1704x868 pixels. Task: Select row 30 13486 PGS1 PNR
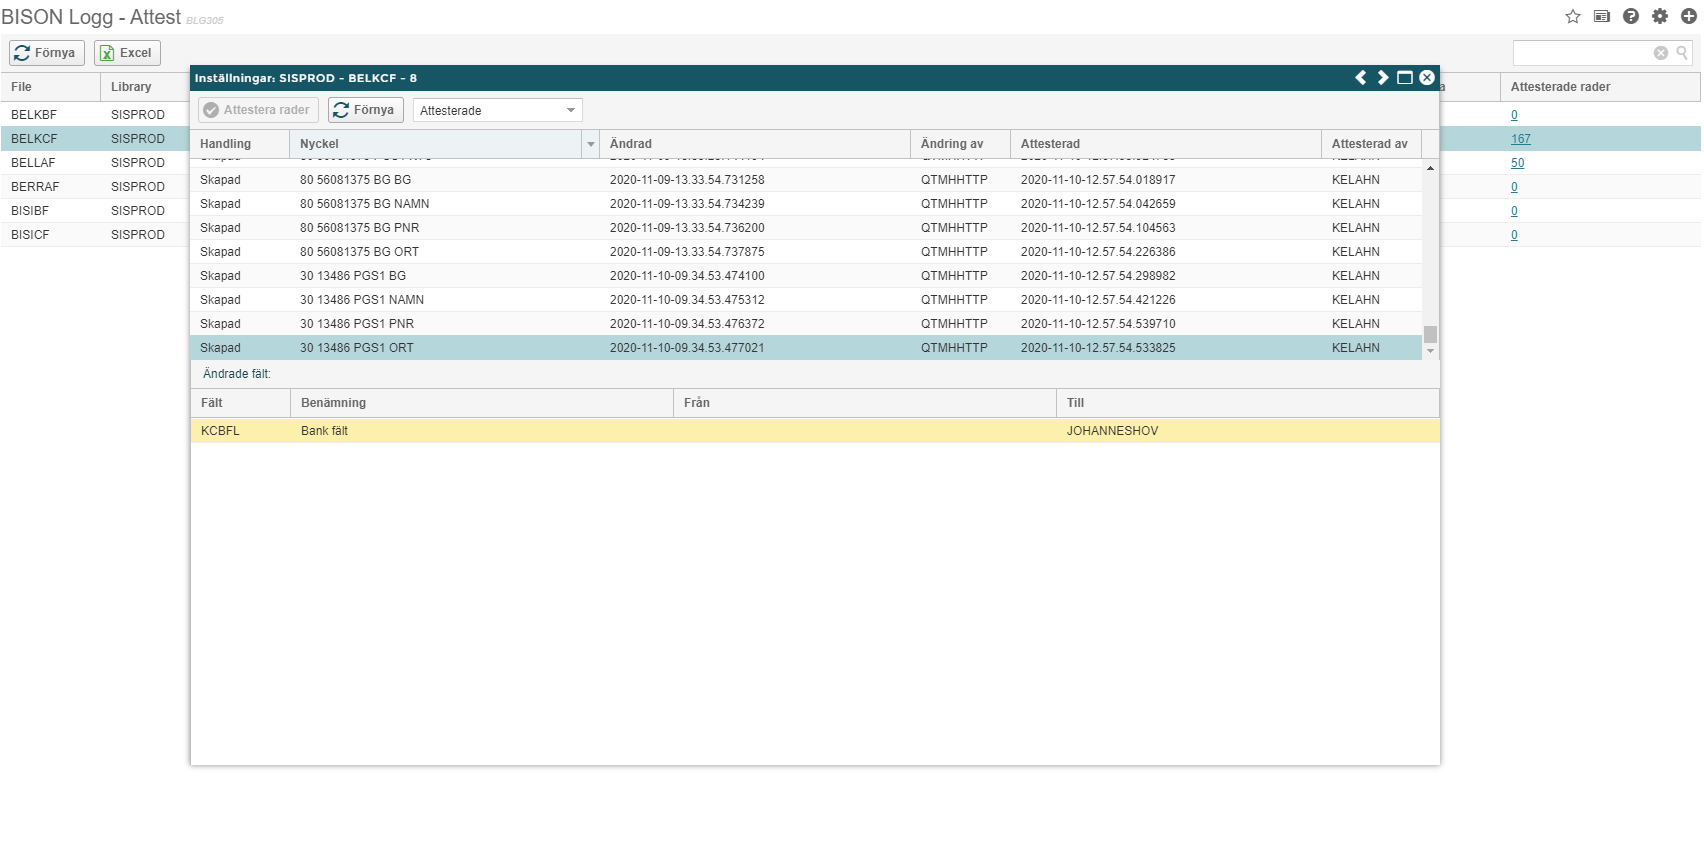coord(806,324)
